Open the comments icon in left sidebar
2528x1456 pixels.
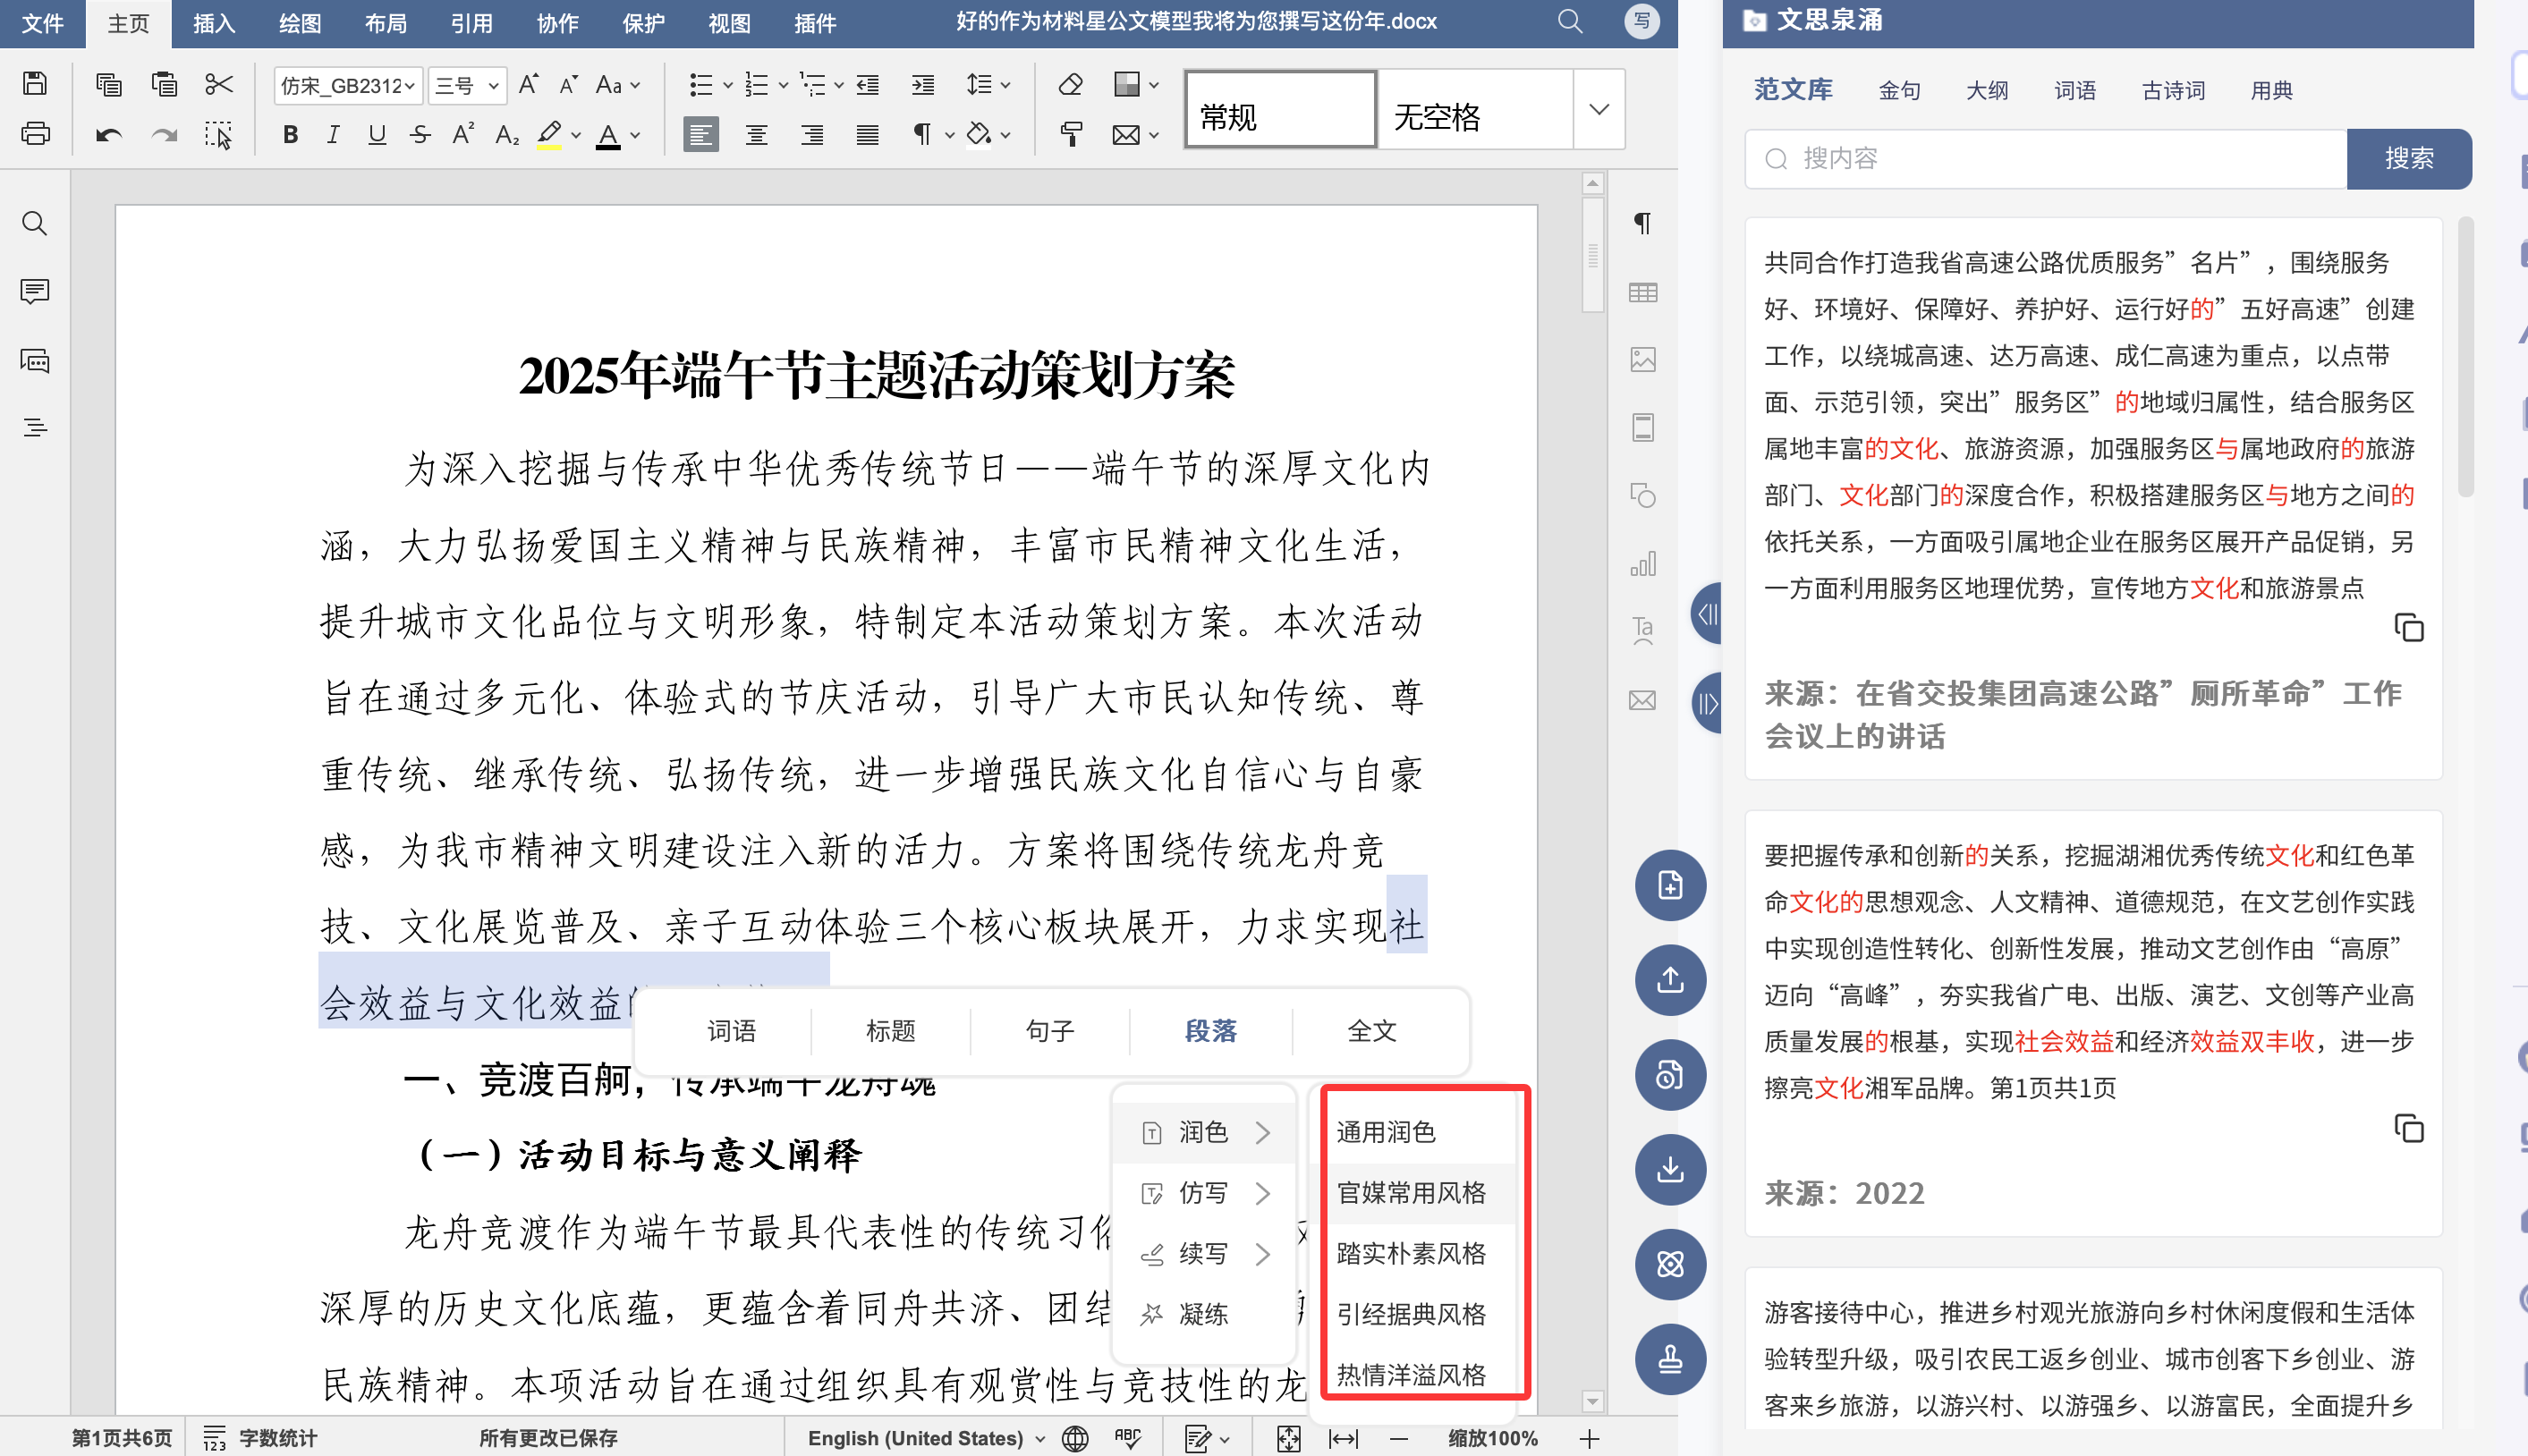pyautogui.click(x=35, y=291)
